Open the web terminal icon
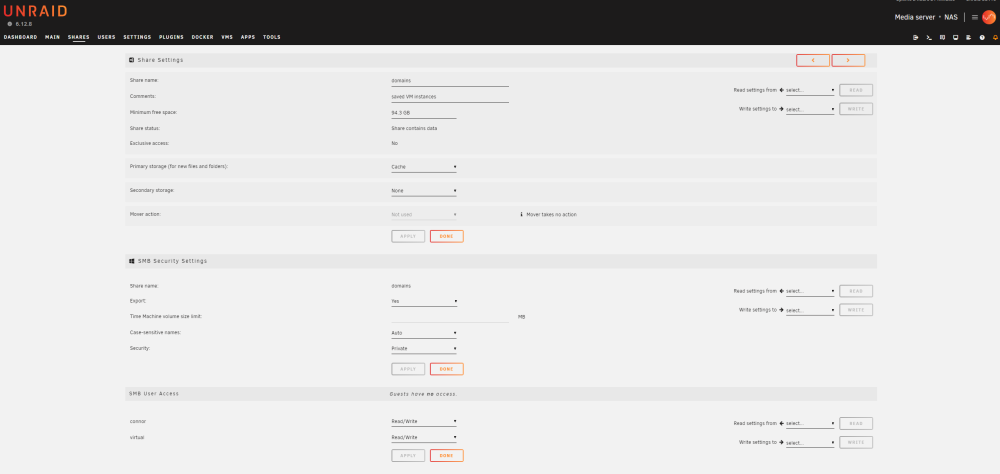1000x474 pixels. 929,38
